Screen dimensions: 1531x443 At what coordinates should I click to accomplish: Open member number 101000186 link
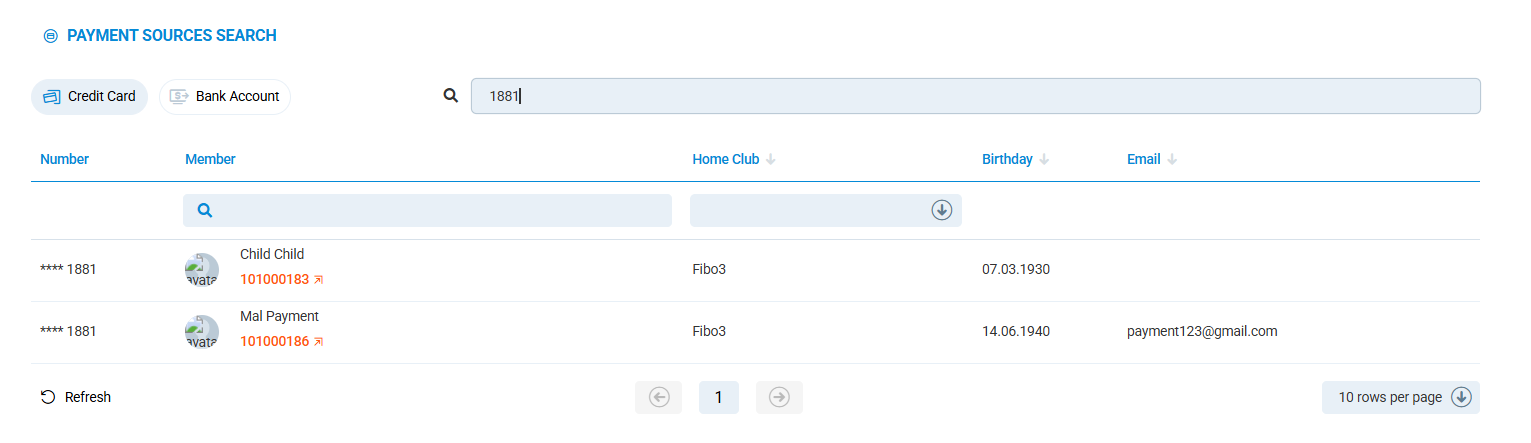tap(274, 342)
